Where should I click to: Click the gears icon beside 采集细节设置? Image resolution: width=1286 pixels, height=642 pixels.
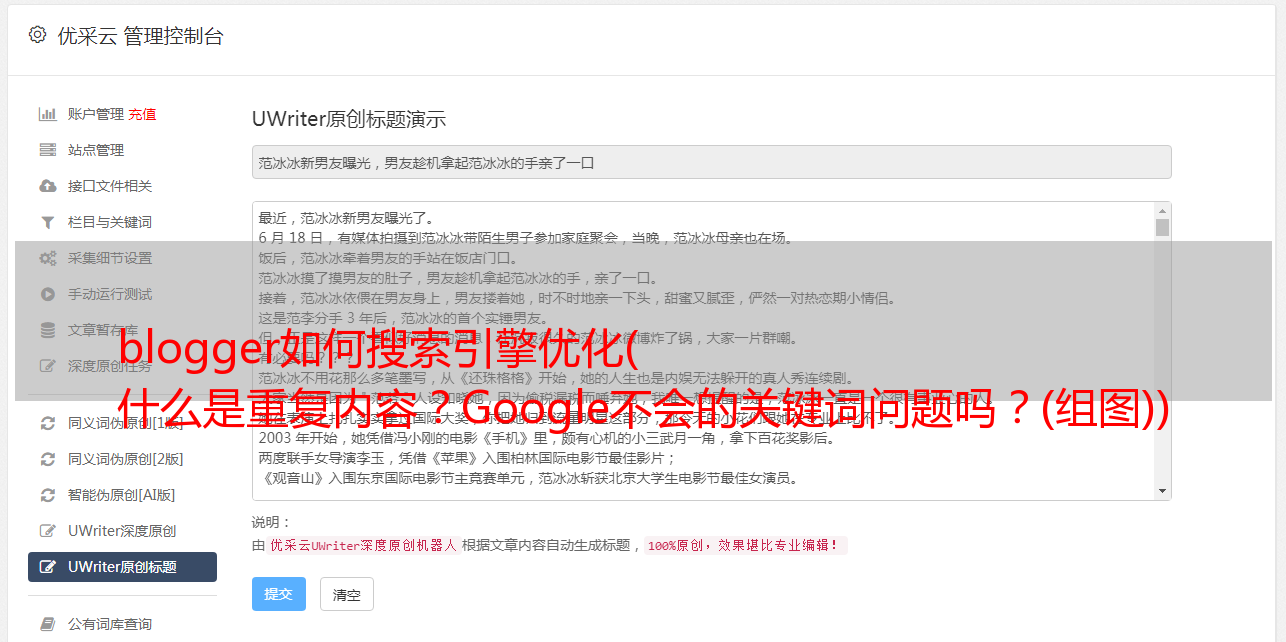[x=47, y=258]
